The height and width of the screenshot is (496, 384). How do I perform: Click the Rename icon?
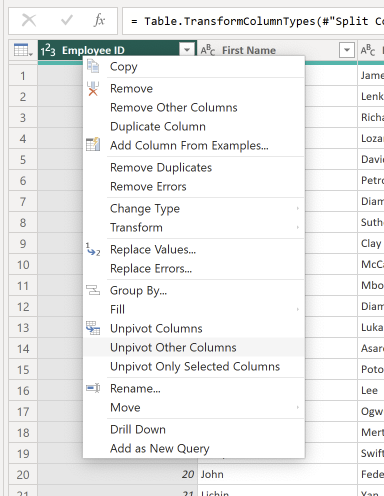(93, 388)
